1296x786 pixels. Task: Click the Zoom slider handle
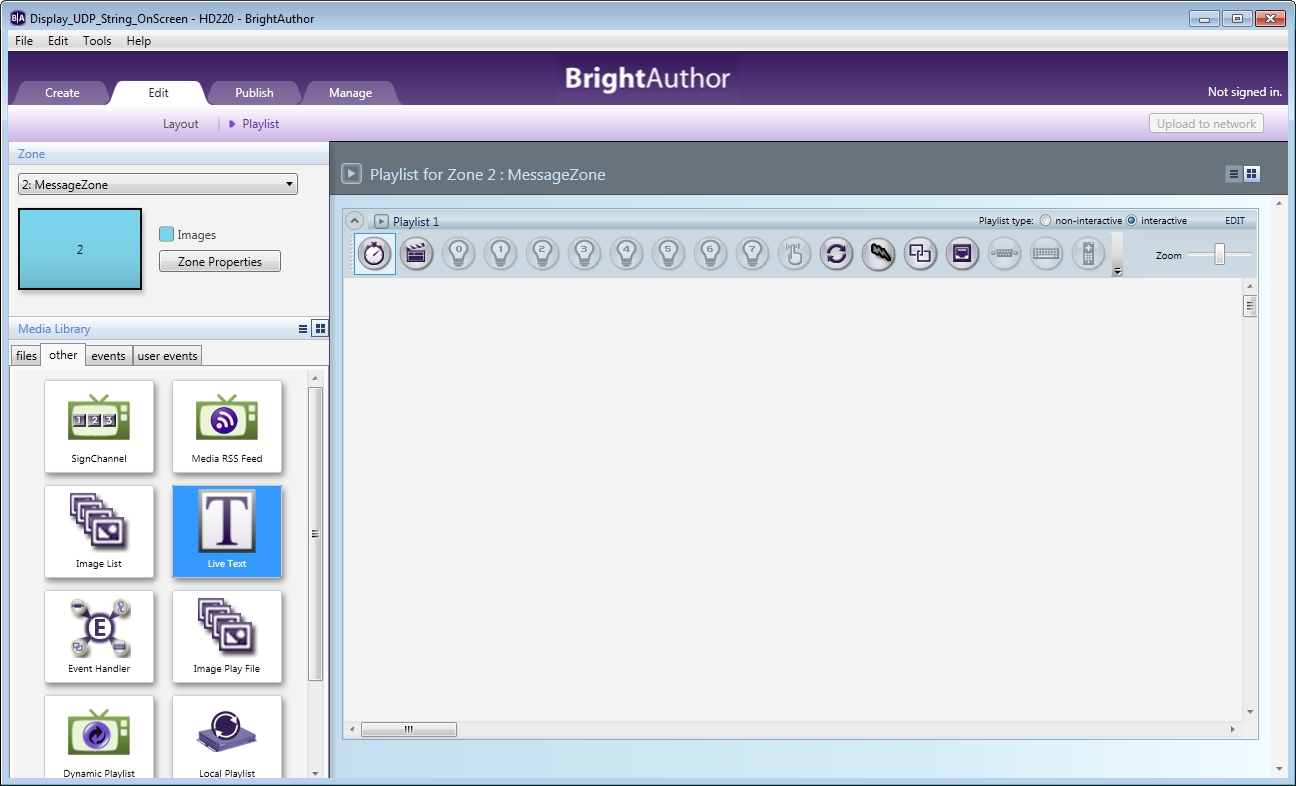[x=1220, y=255]
